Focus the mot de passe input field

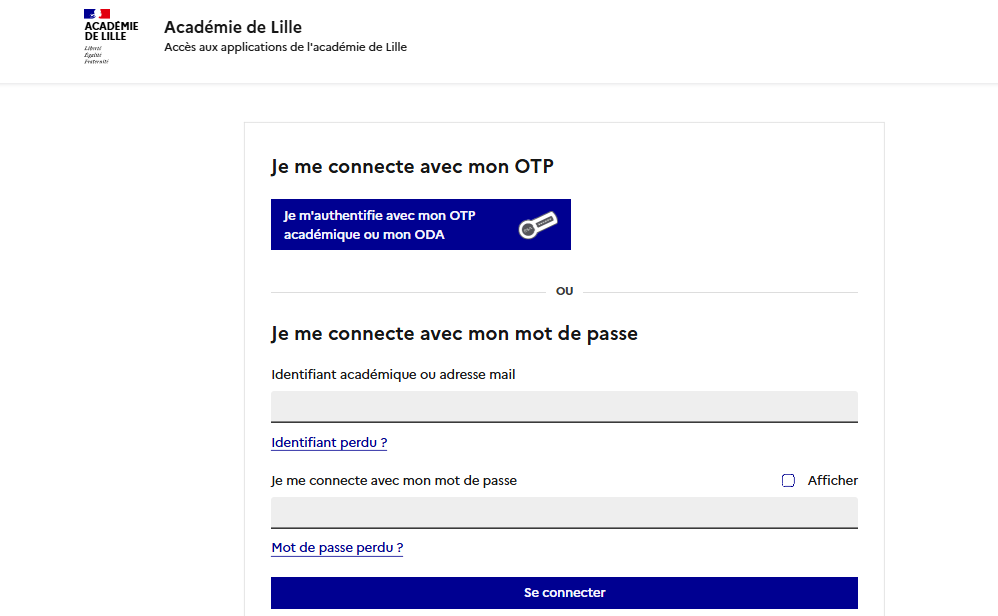click(x=564, y=512)
